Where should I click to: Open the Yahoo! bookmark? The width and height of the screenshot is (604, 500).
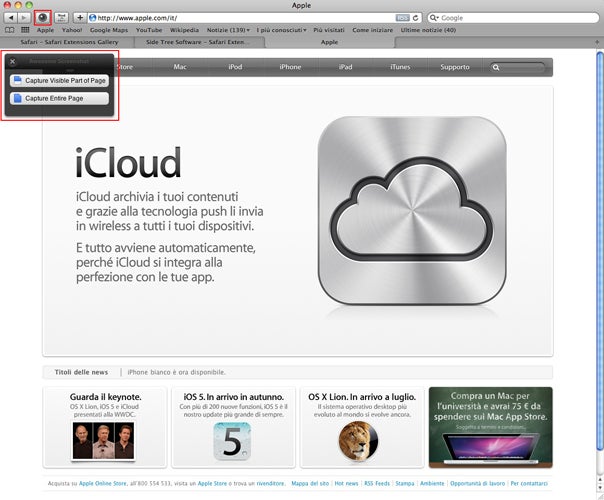coord(72,30)
